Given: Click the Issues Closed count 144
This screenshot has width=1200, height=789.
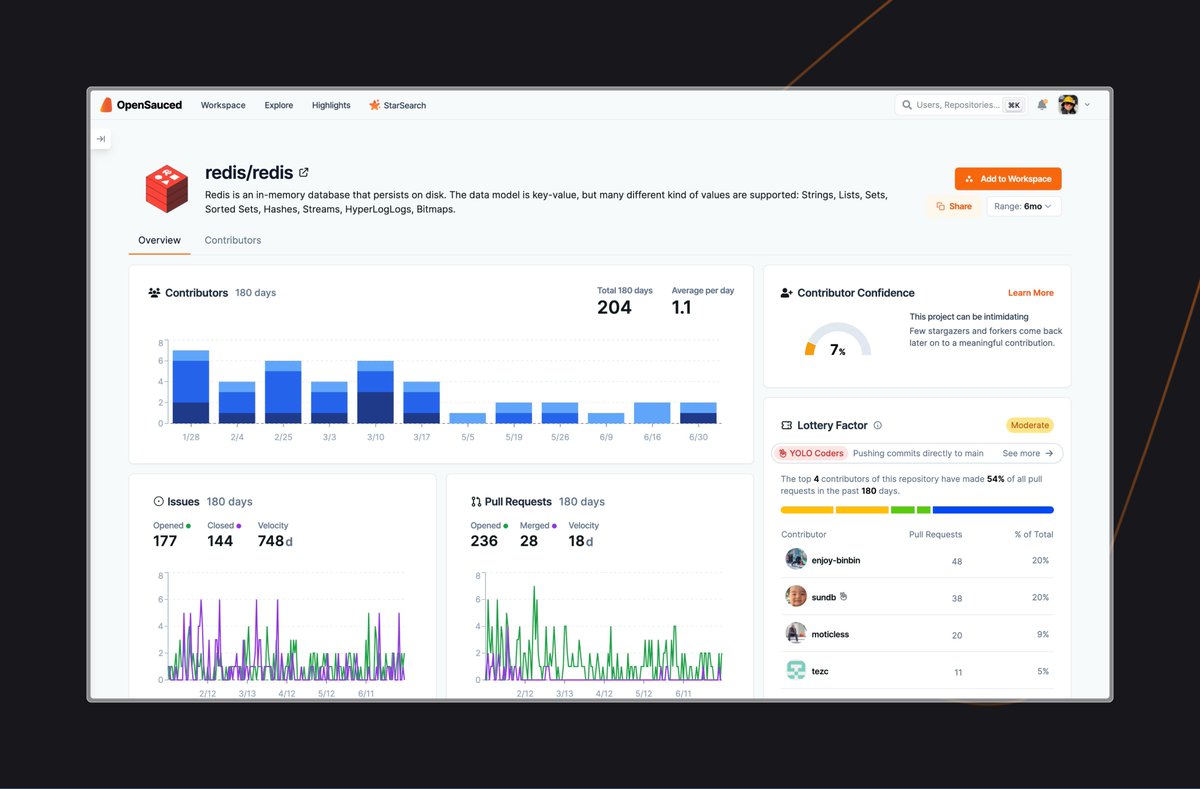Looking at the screenshot, I should coord(220,541).
